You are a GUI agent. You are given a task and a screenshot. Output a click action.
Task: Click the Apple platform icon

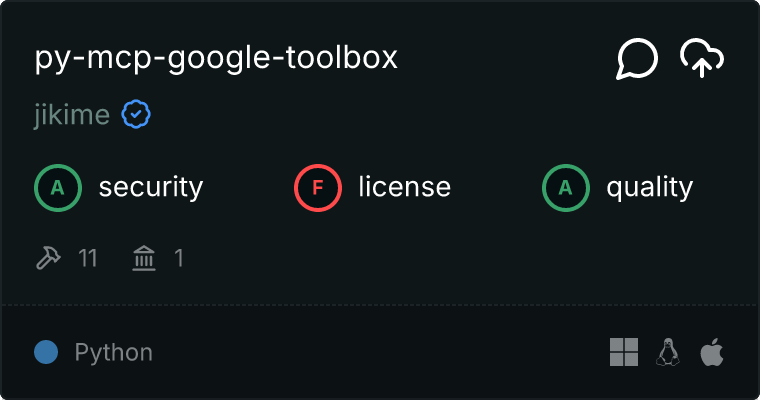coord(711,352)
